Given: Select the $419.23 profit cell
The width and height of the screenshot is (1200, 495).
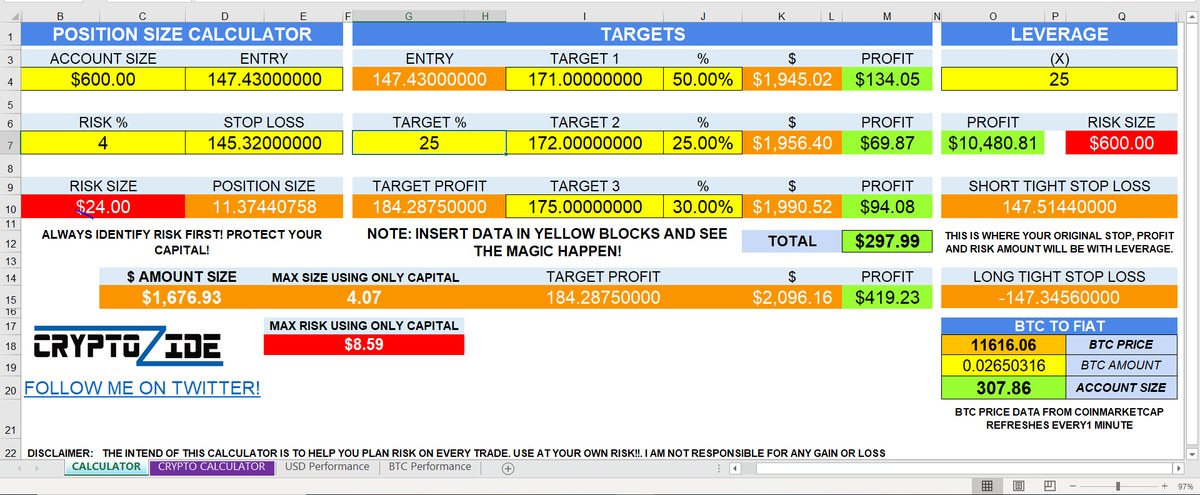Looking at the screenshot, I should coord(886,297).
